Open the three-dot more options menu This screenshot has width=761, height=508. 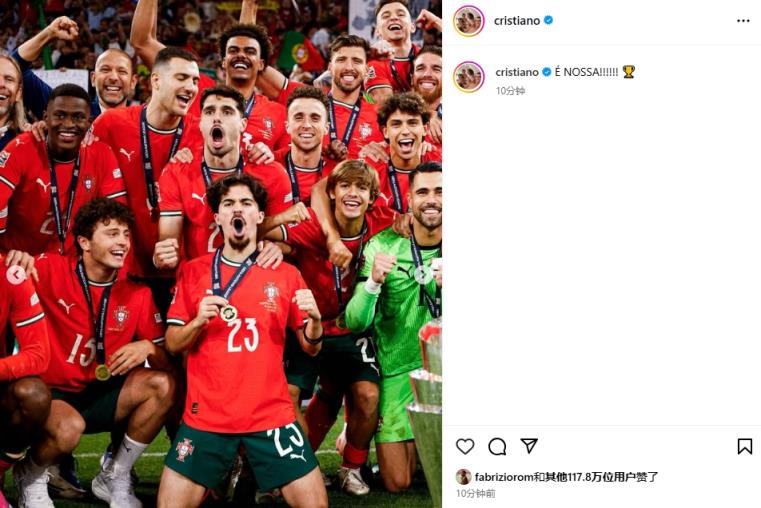pyautogui.click(x=743, y=21)
